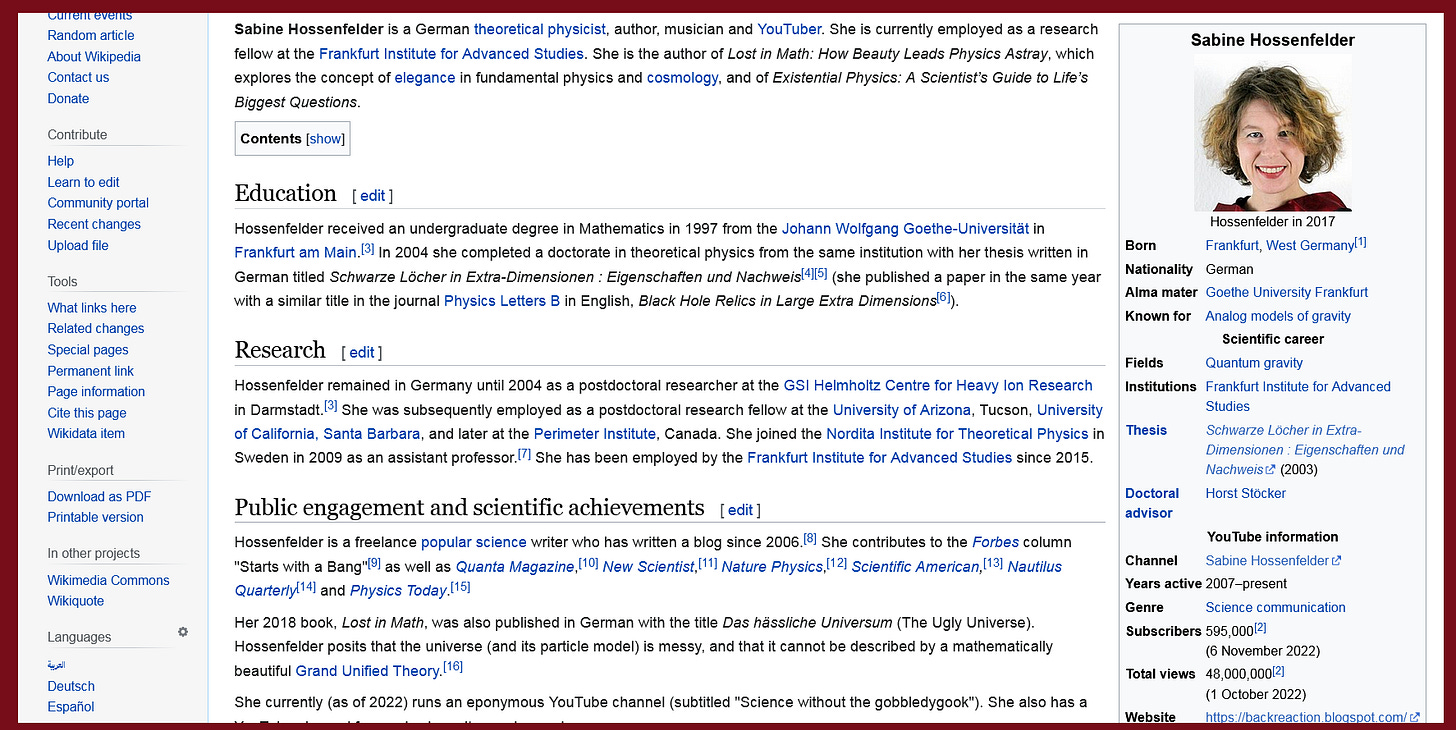Switch to the Deutsch language version
Viewport: 1456px width, 730px height.
pos(71,686)
